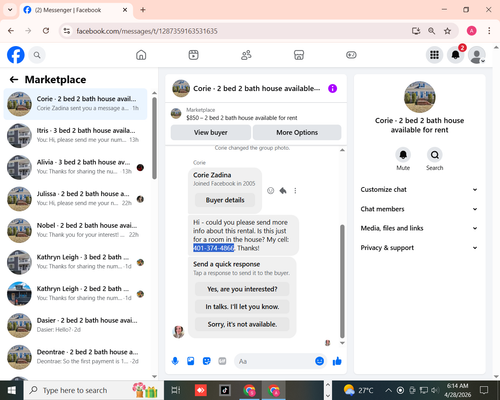Open more options dots beside card

coord(295,191)
